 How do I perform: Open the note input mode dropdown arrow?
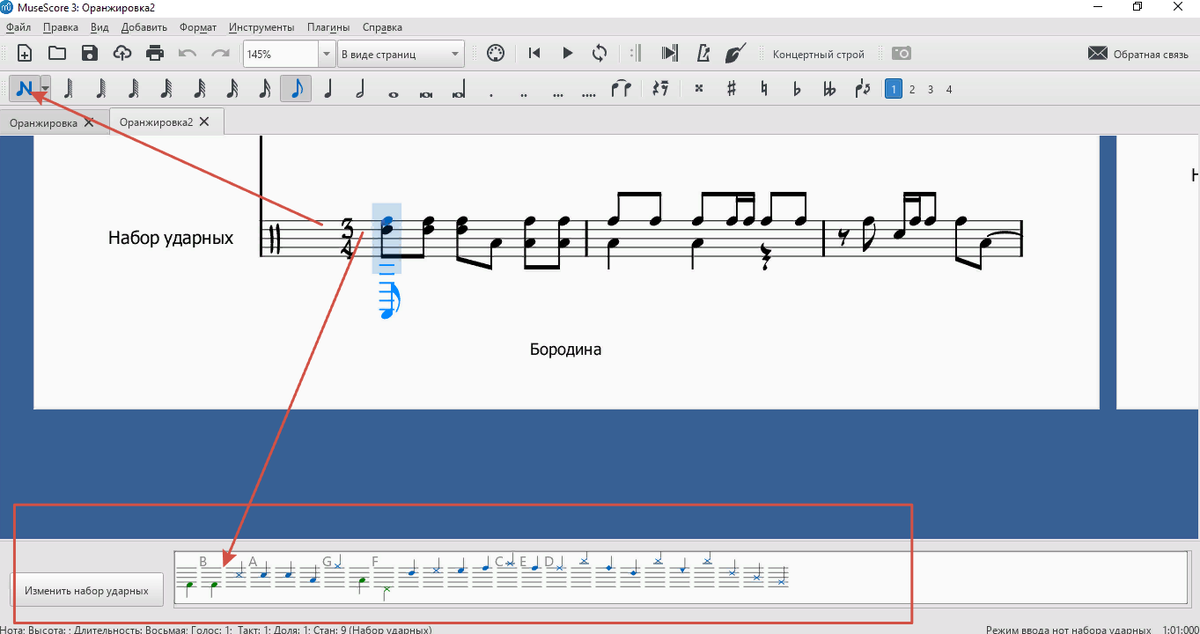[44, 89]
